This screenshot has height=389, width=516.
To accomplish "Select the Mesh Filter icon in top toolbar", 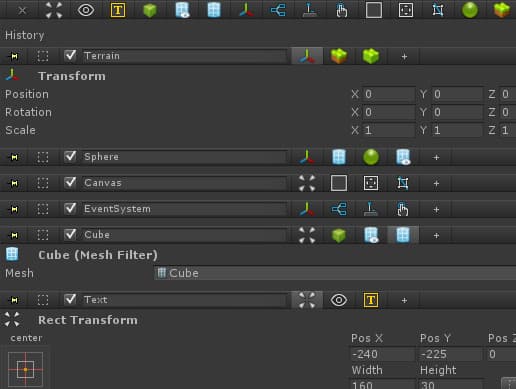I will (214, 10).
